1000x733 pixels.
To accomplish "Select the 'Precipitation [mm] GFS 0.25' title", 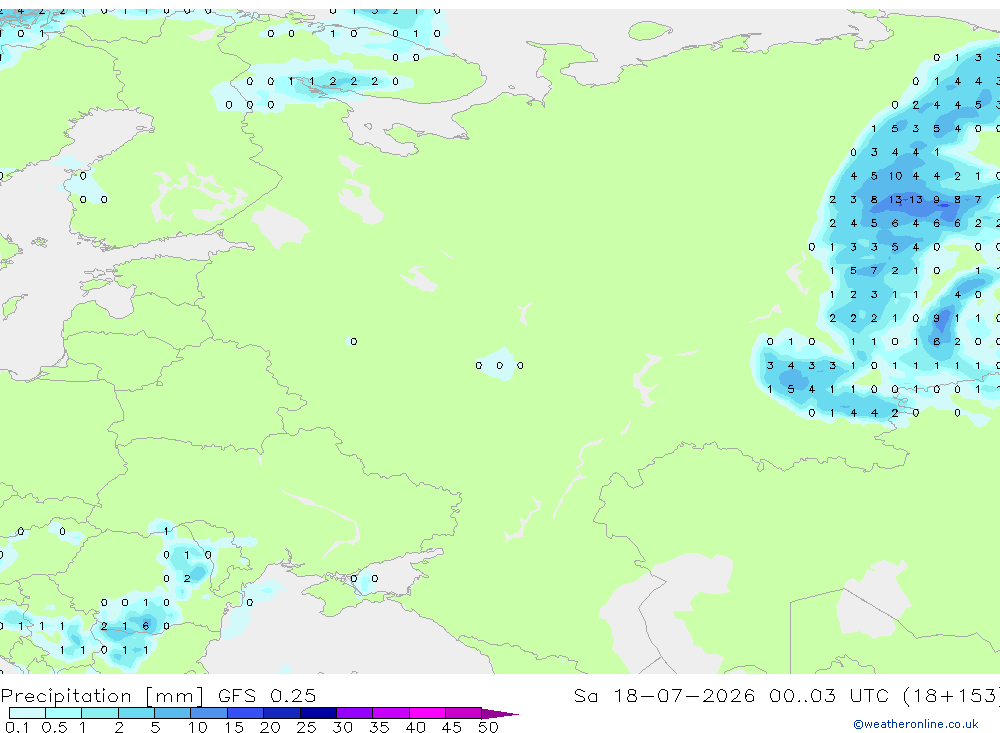I will coord(158,695).
